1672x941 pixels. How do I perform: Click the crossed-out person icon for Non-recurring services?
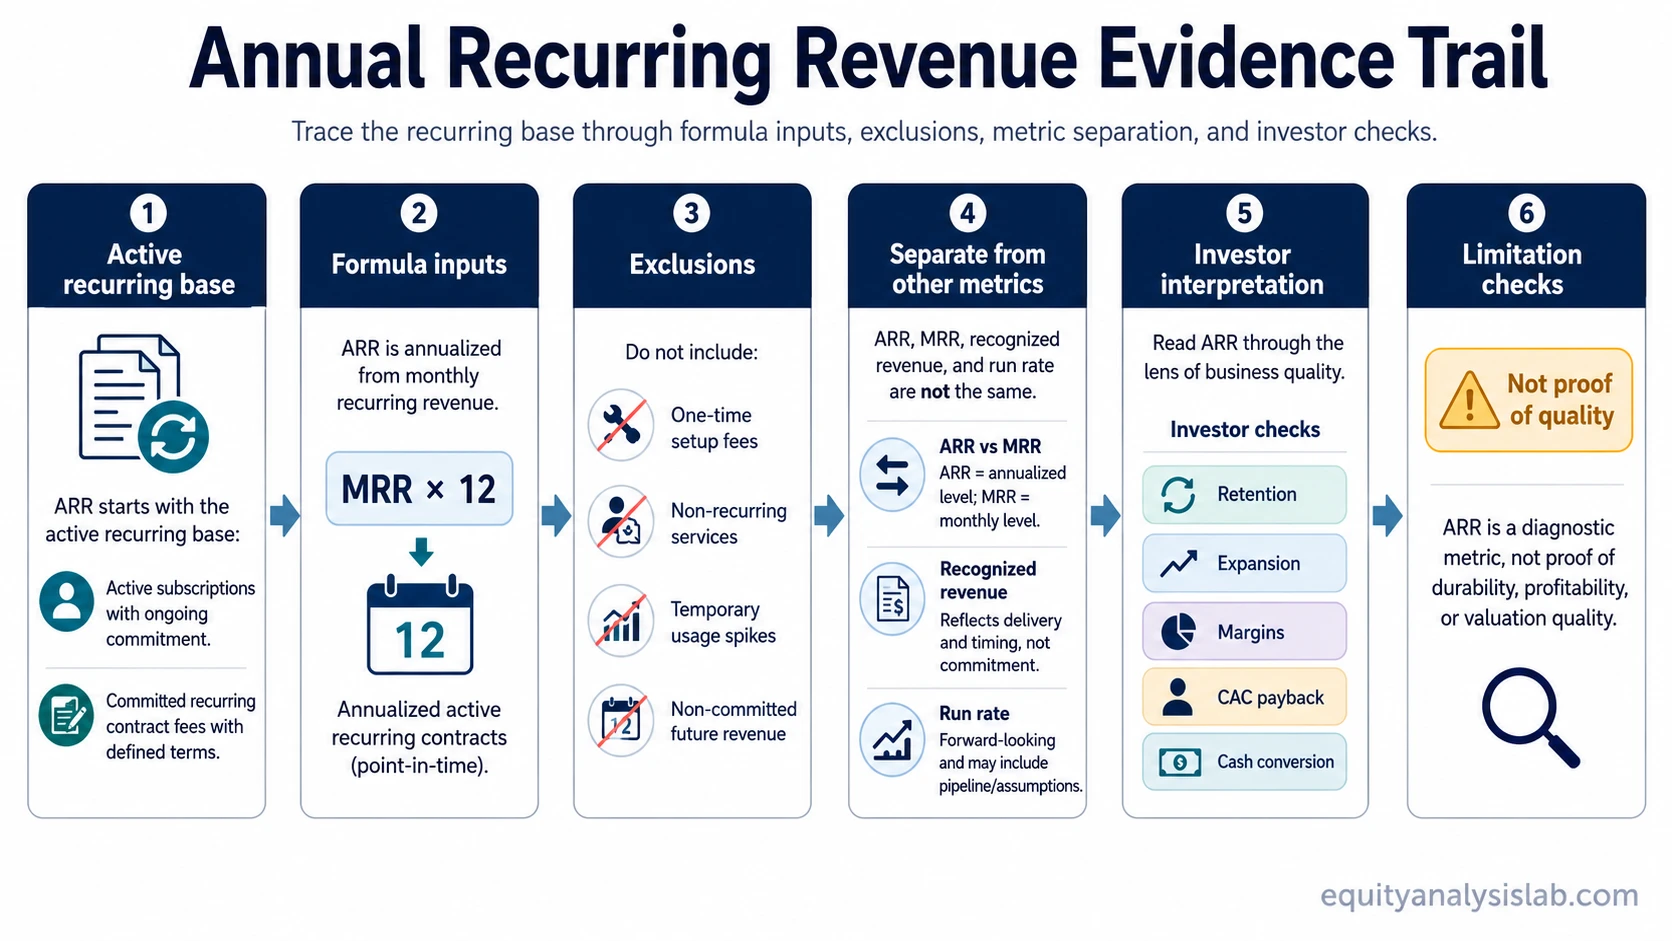[621, 521]
